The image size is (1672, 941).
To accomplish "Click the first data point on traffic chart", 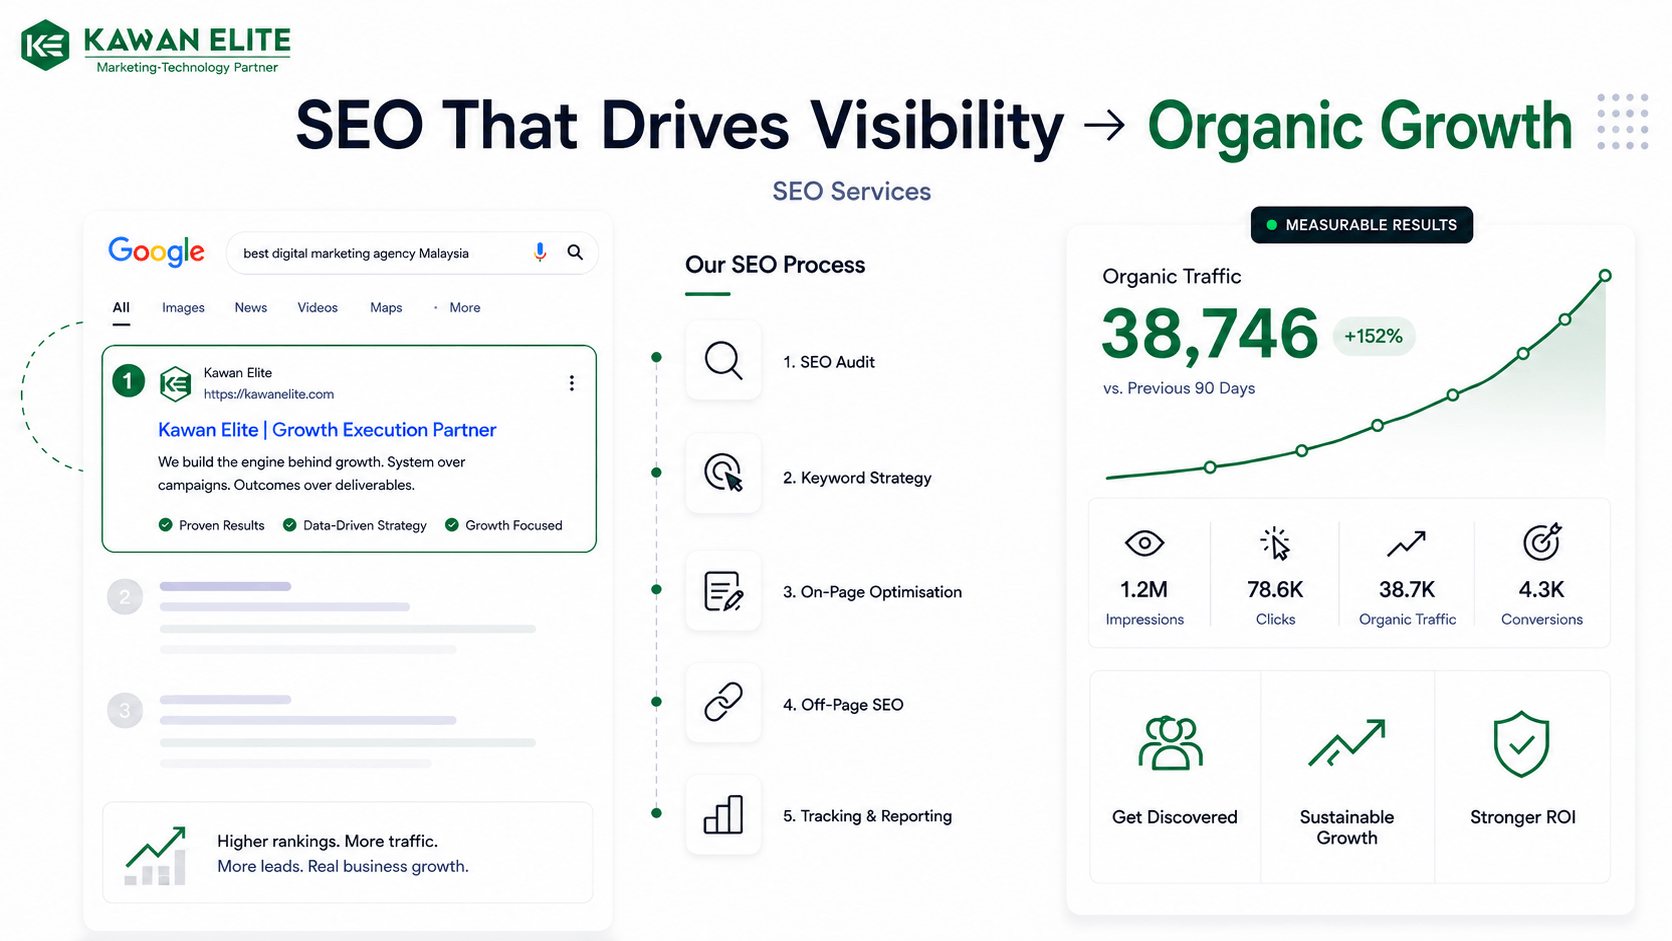I will click(1210, 467).
